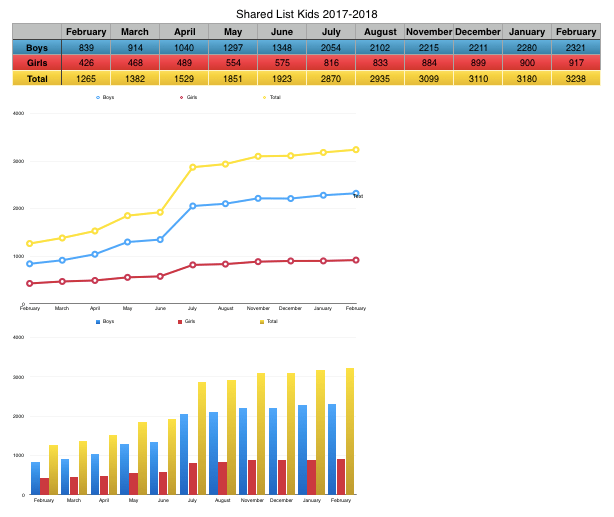
Task: Click the July data point on yellow Total line
Action: [x=193, y=167]
